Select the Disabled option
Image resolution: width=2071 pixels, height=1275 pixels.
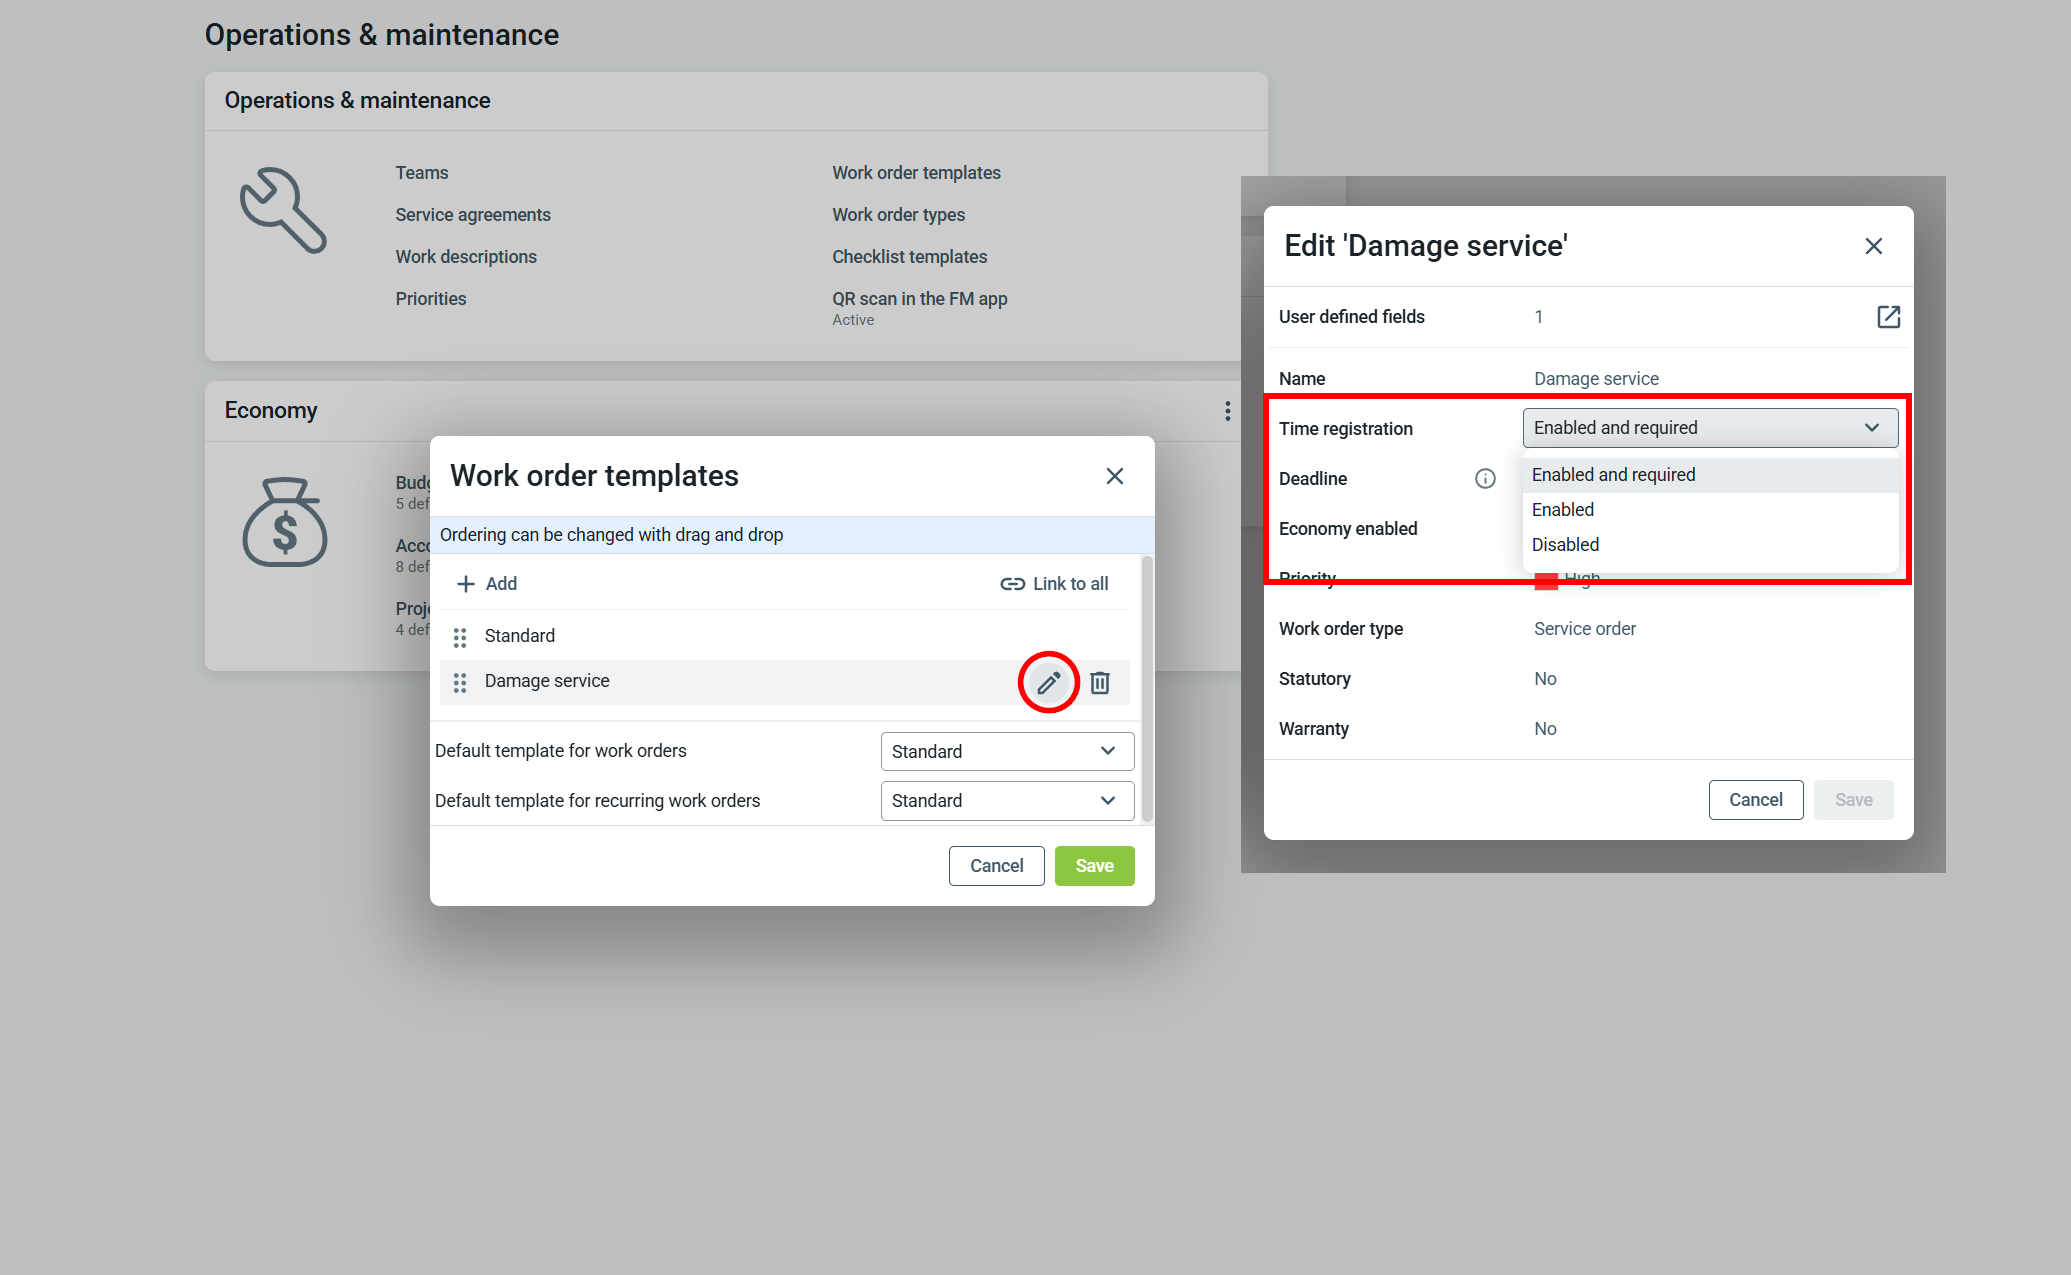[1565, 545]
